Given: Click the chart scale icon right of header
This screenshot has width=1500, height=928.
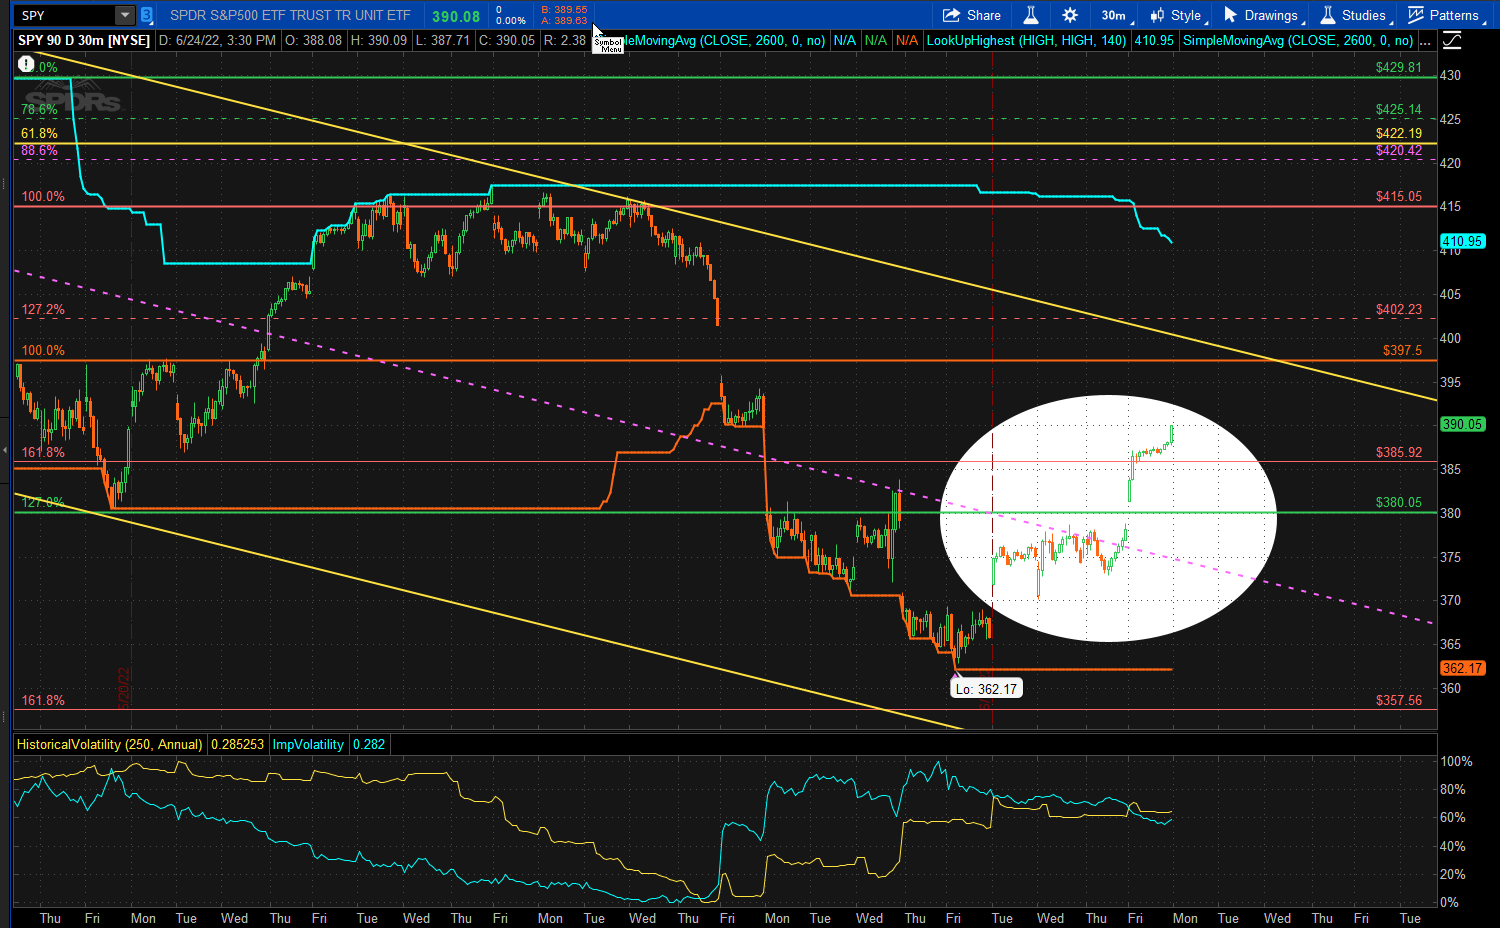Looking at the screenshot, I should click(x=1452, y=41).
